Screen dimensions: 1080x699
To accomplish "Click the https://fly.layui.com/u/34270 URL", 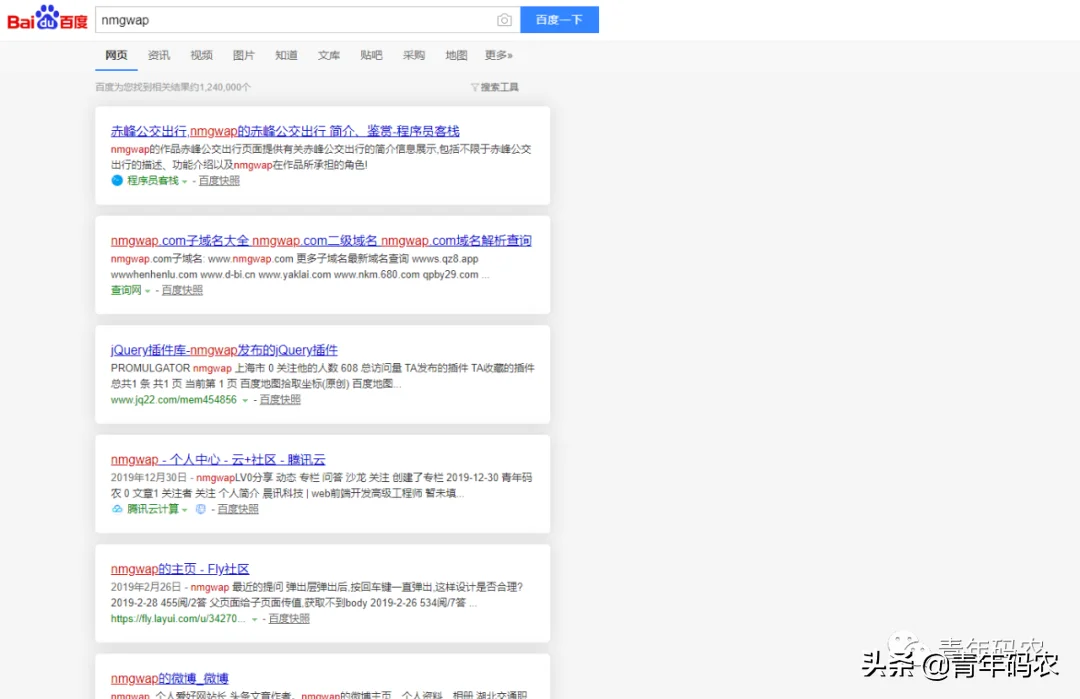I will [178, 618].
